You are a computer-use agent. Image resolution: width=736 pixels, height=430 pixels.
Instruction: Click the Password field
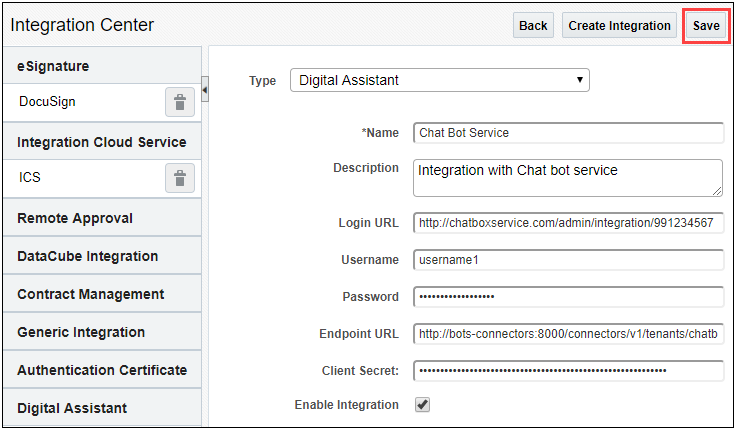click(x=568, y=297)
